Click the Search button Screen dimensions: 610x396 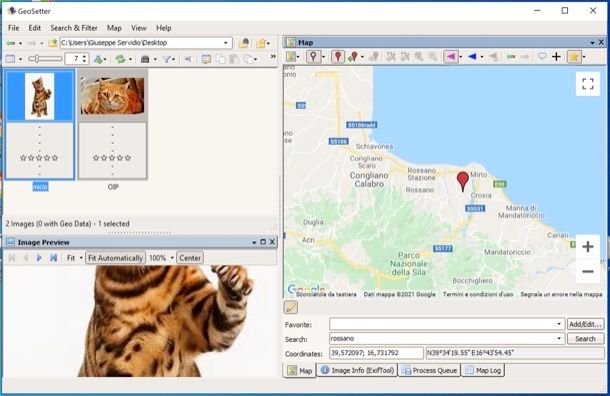pyautogui.click(x=585, y=338)
